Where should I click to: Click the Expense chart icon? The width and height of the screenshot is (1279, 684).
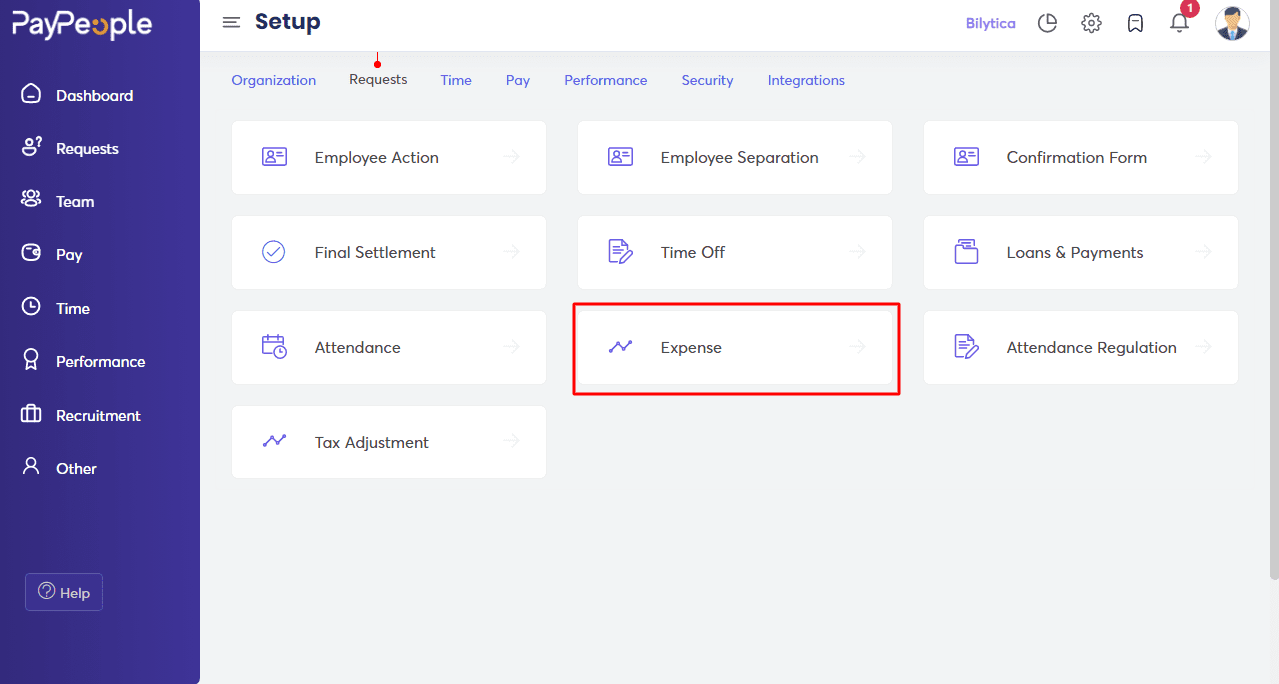620,347
